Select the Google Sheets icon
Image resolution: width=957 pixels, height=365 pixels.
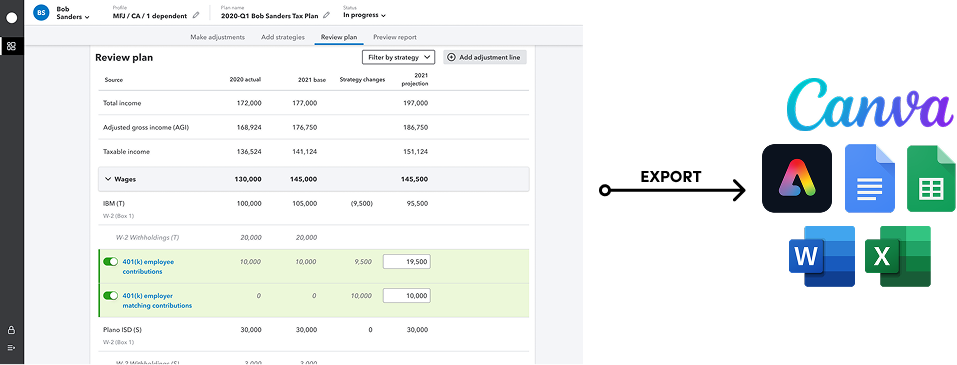pos(931,178)
